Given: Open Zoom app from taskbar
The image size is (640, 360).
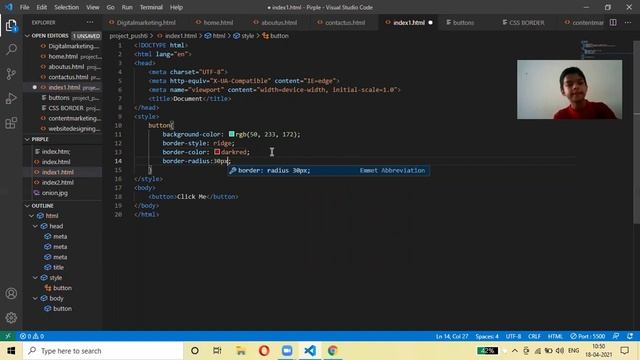Looking at the screenshot, I should (287, 351).
